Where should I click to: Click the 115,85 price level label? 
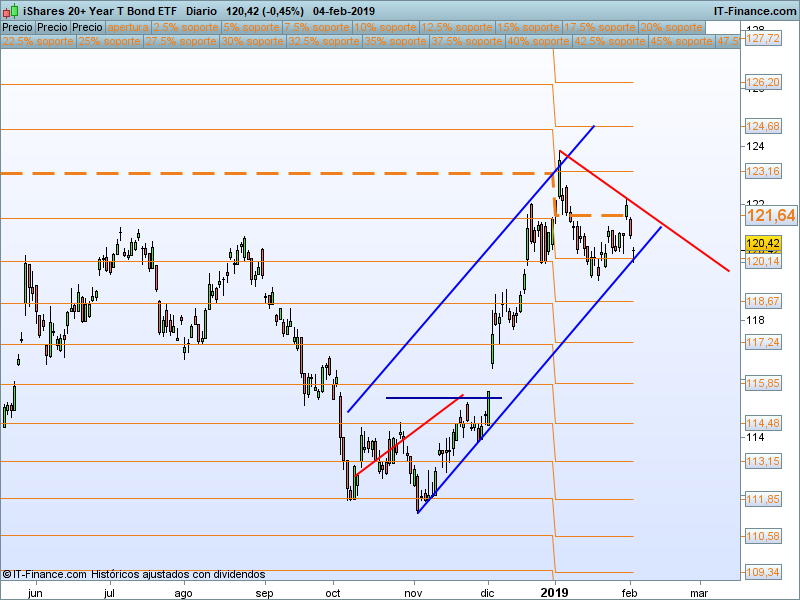[763, 383]
